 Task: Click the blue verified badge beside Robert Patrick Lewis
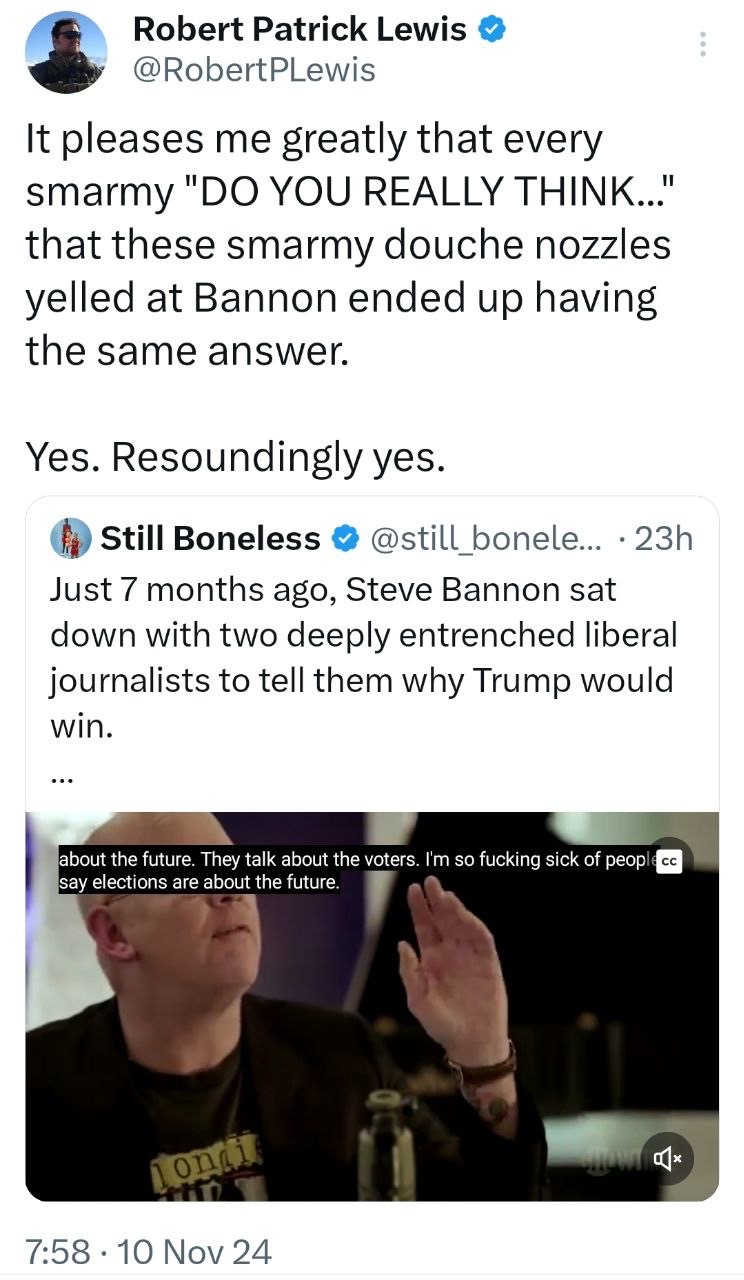tap(491, 30)
